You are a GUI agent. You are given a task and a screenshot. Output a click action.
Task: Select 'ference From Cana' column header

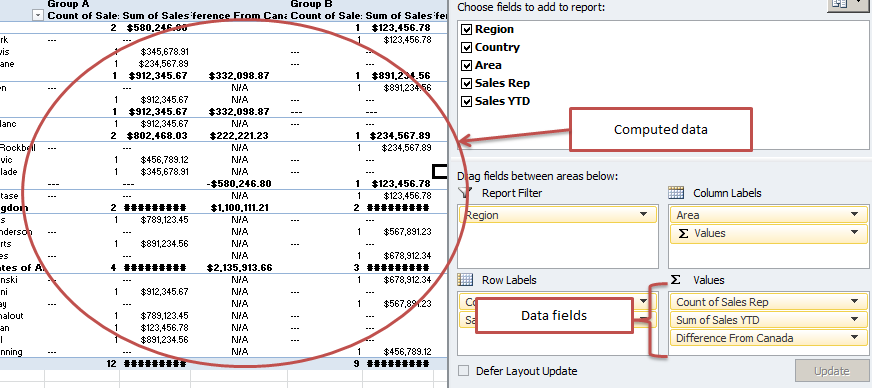tap(239, 16)
